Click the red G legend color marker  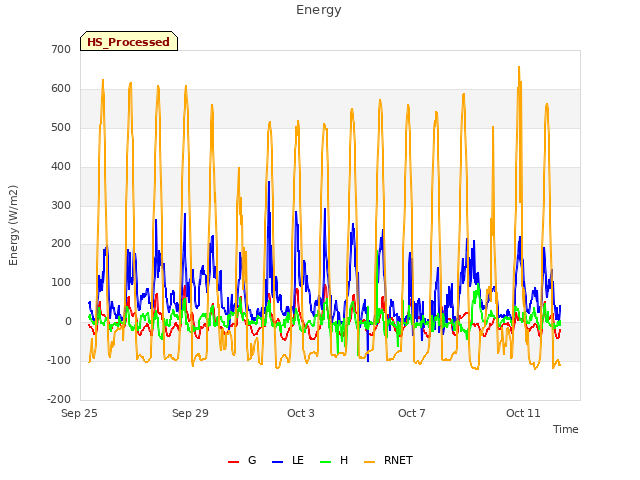click(x=233, y=462)
